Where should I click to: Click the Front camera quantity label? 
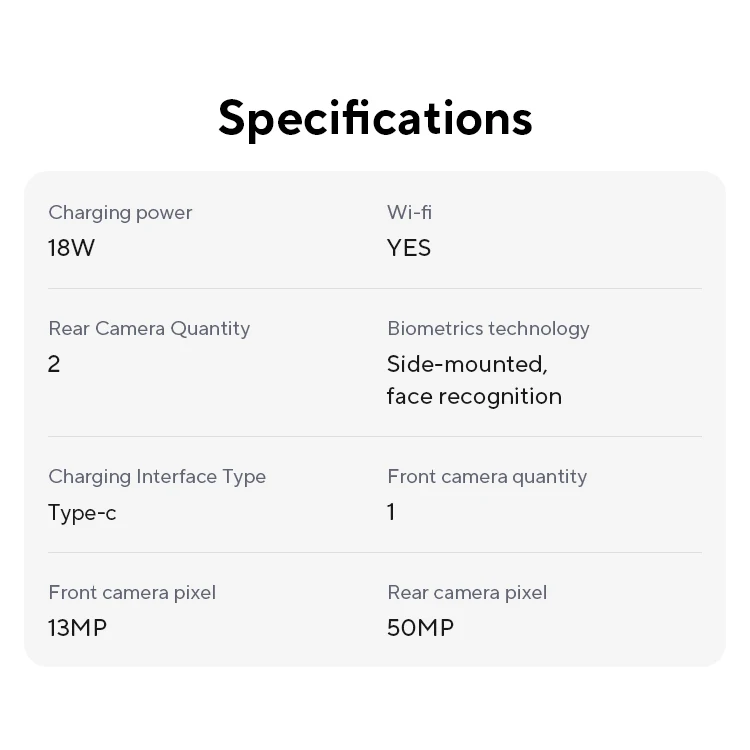pos(487,476)
